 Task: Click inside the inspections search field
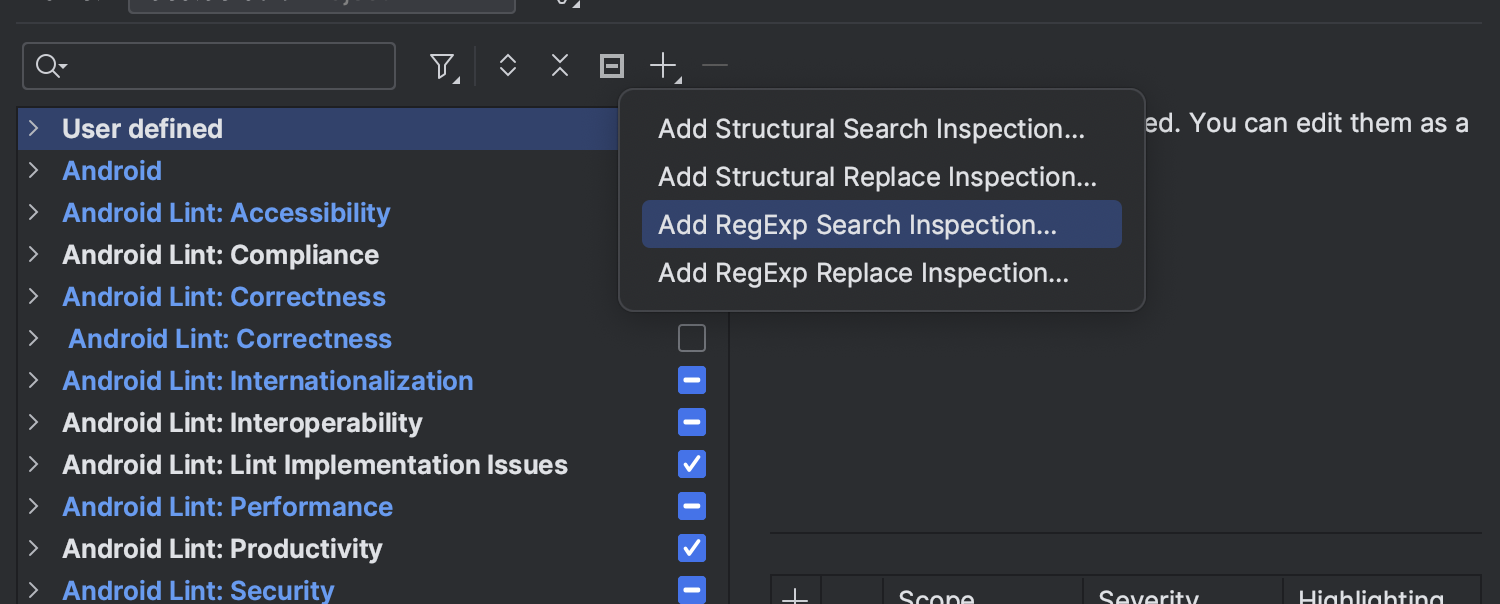point(209,67)
